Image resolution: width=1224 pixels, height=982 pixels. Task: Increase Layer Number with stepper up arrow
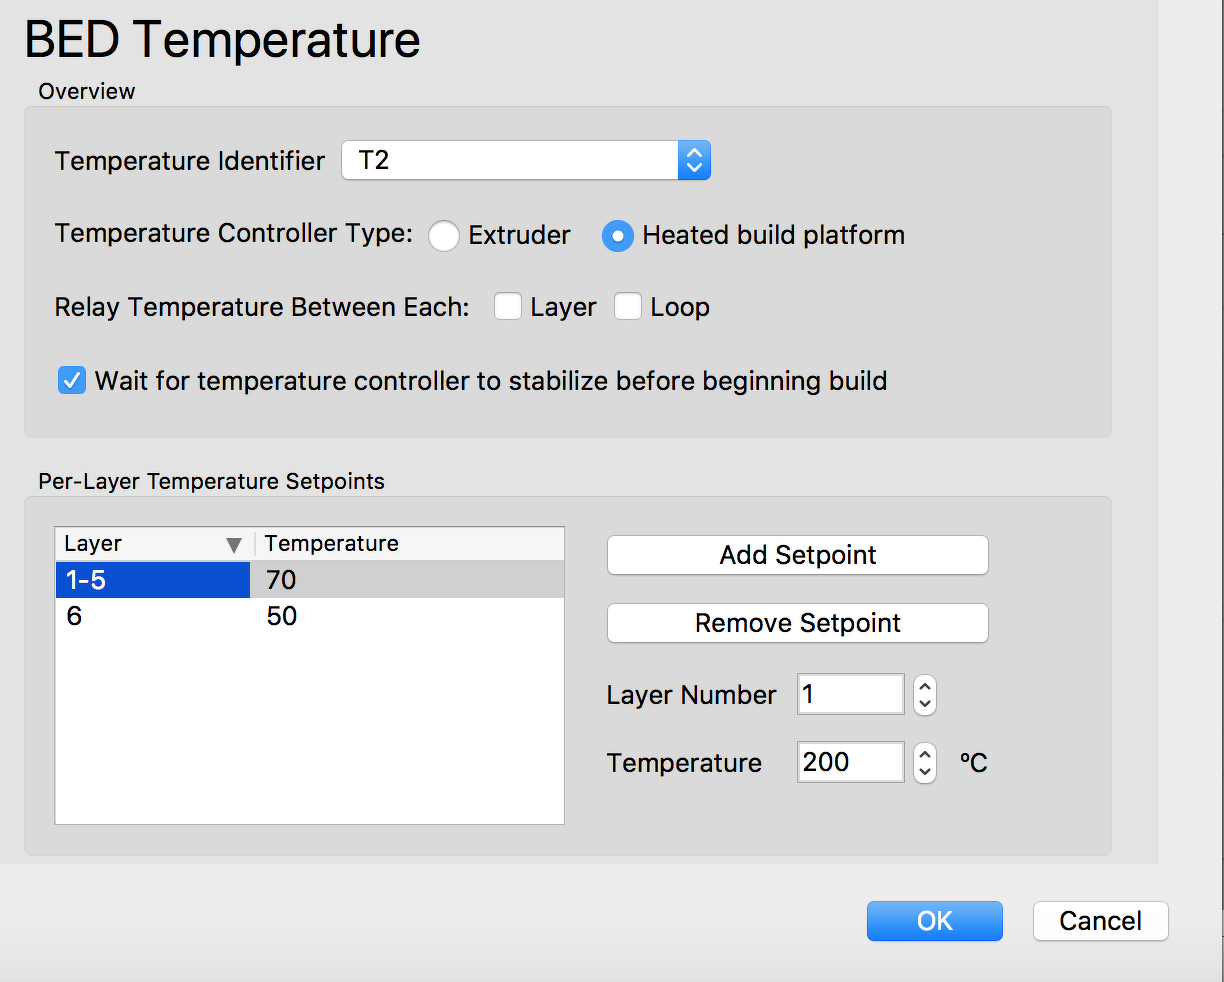(925, 686)
